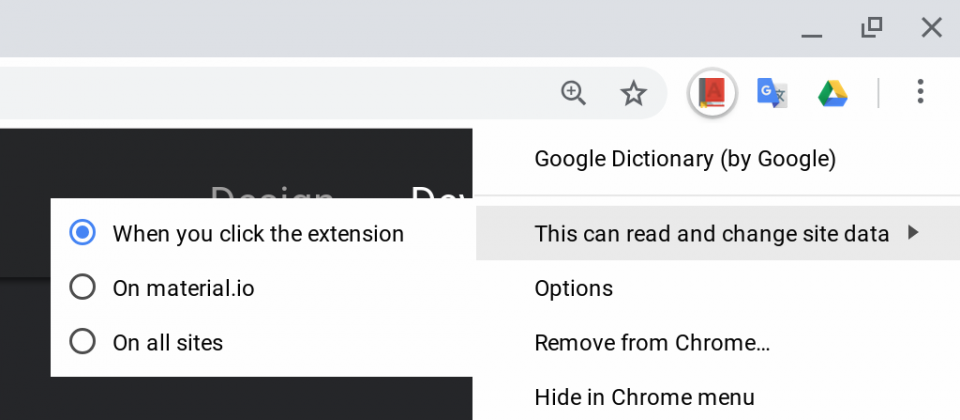Viewport: 960px width, 420px height.
Task: Select the "On material.io" radio button
Action: tap(82, 287)
